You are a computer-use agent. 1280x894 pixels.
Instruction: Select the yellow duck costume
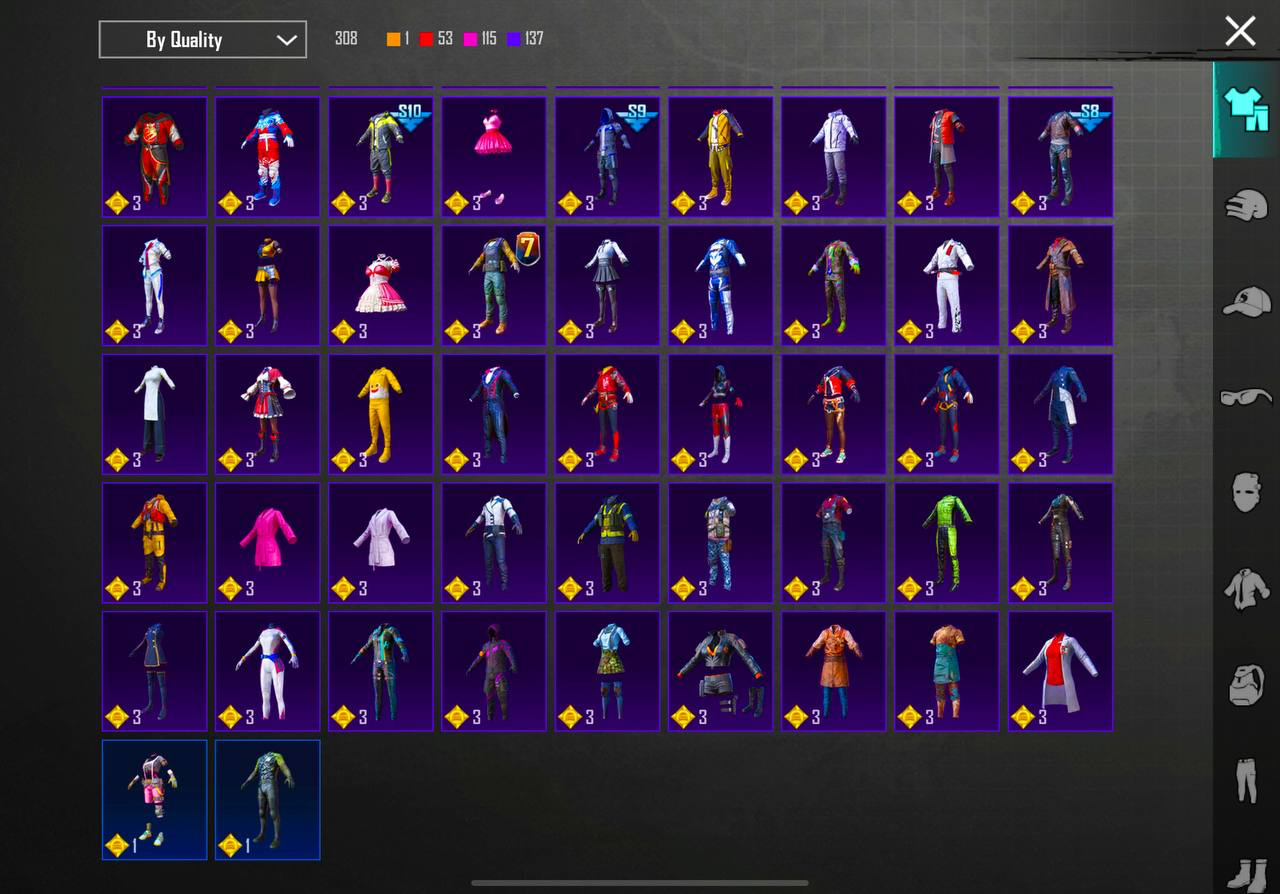click(x=381, y=415)
